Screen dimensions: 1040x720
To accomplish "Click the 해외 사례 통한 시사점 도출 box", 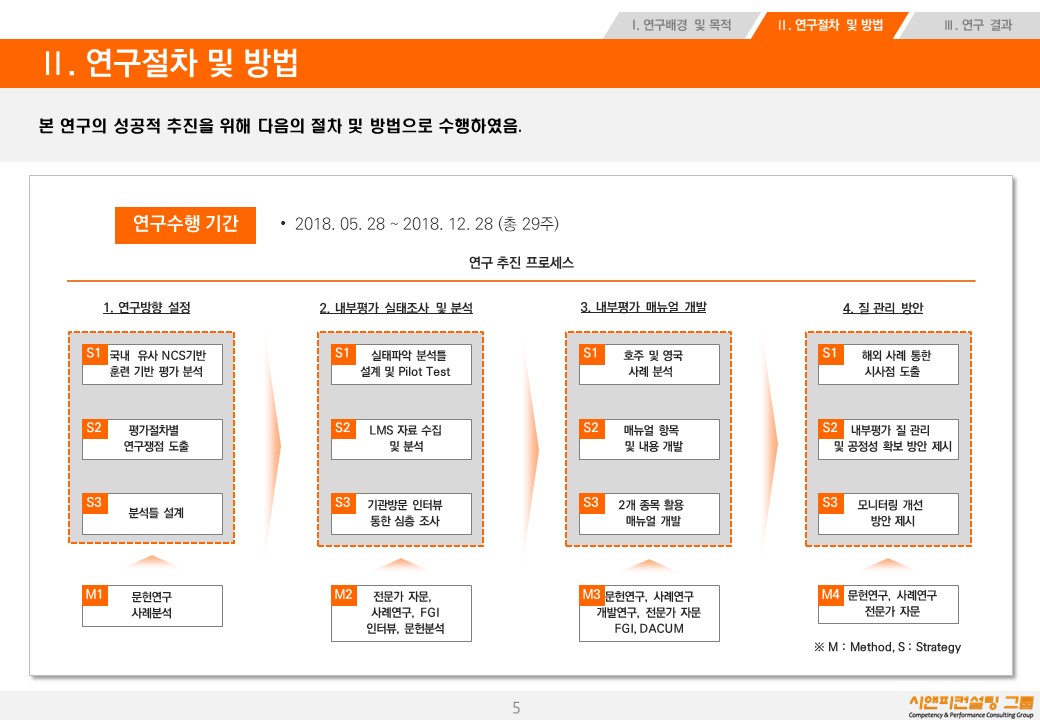I will (888, 364).
